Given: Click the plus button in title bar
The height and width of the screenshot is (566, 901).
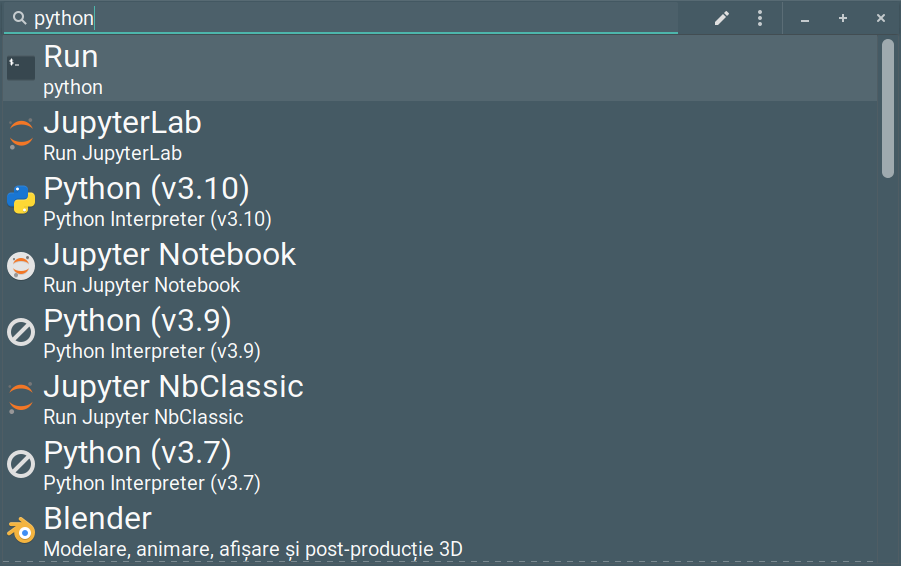Looking at the screenshot, I should click(x=842, y=18).
